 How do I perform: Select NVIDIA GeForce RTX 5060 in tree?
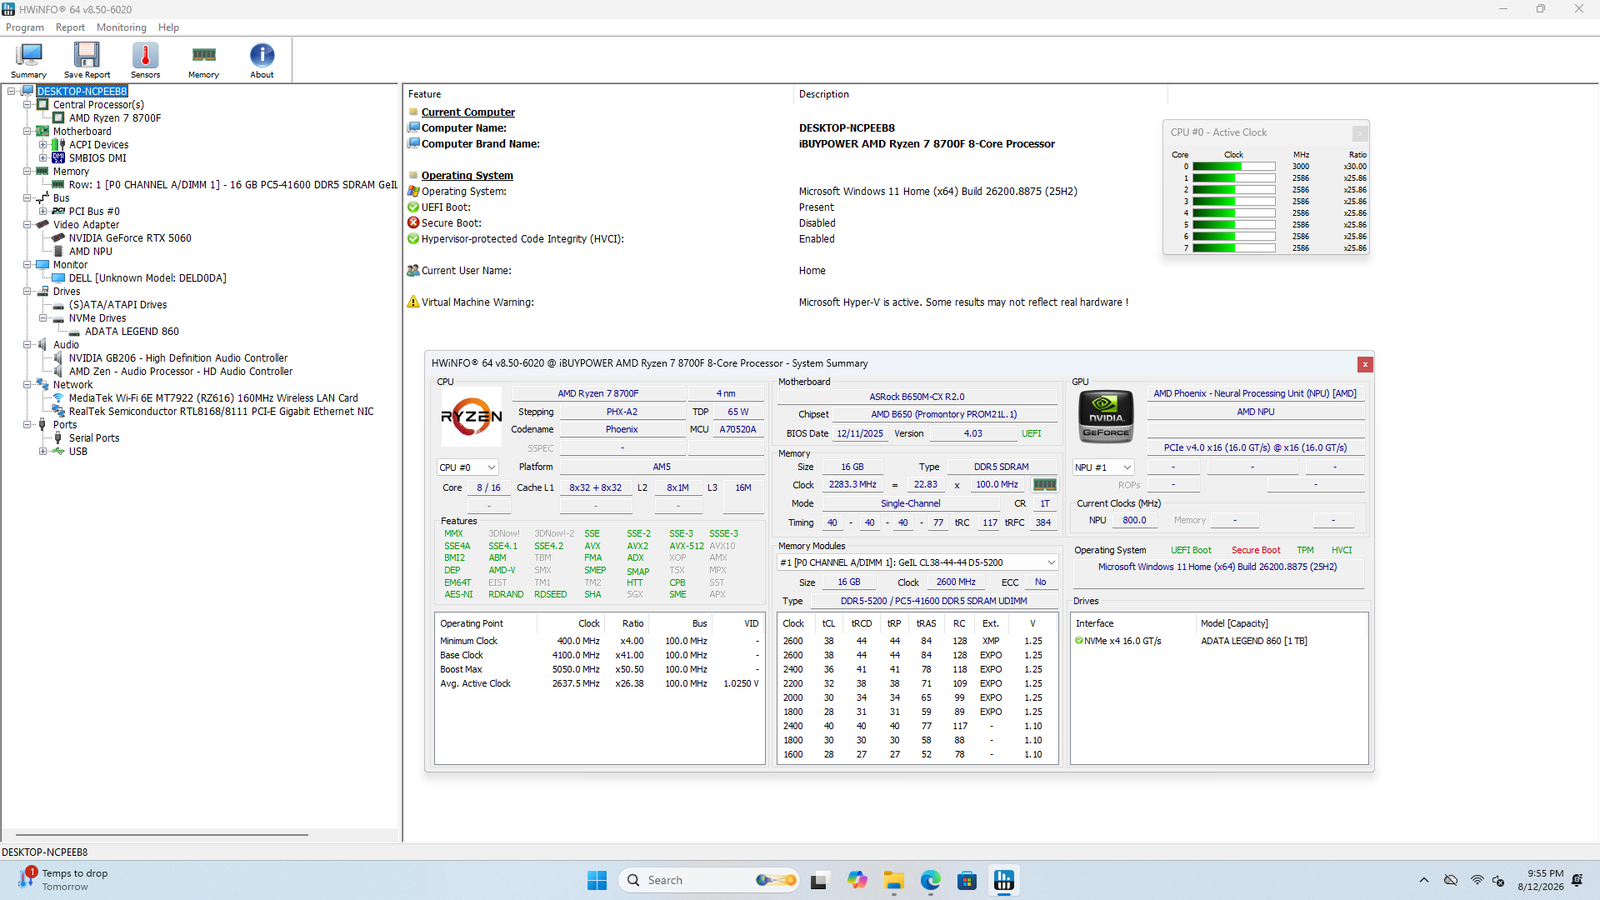coord(130,238)
